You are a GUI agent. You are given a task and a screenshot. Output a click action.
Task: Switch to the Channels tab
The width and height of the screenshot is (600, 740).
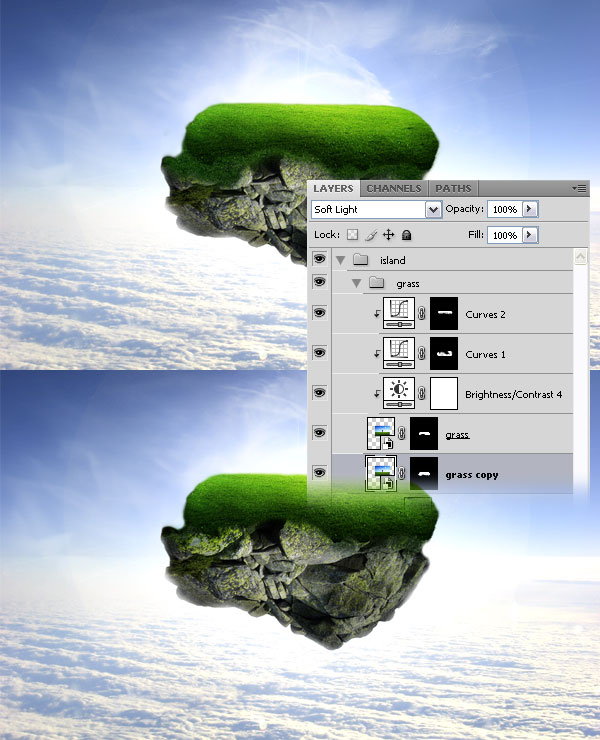[x=394, y=188]
